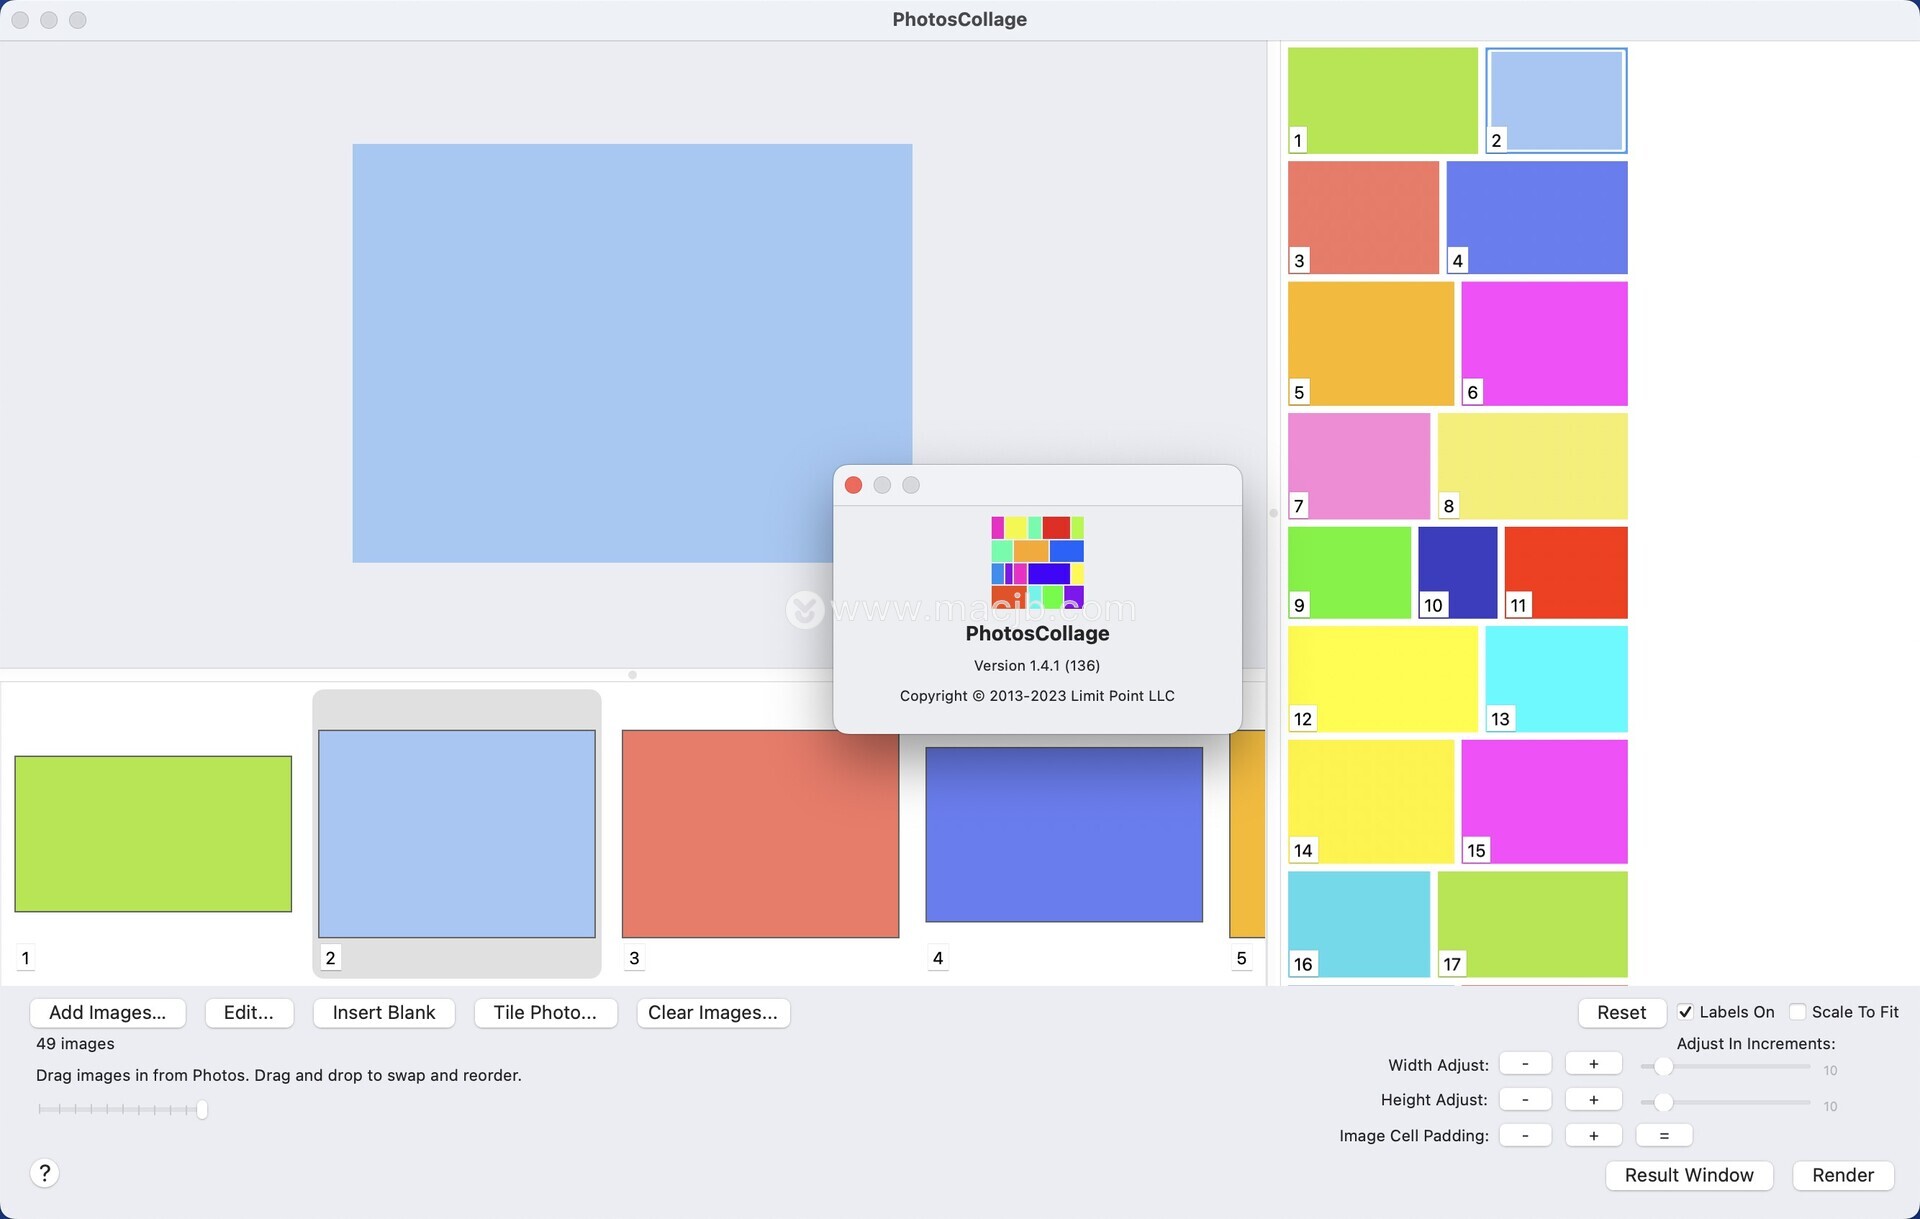Click the Width Adjust increment slider
This screenshot has width=1920, height=1219.
(1725, 1066)
